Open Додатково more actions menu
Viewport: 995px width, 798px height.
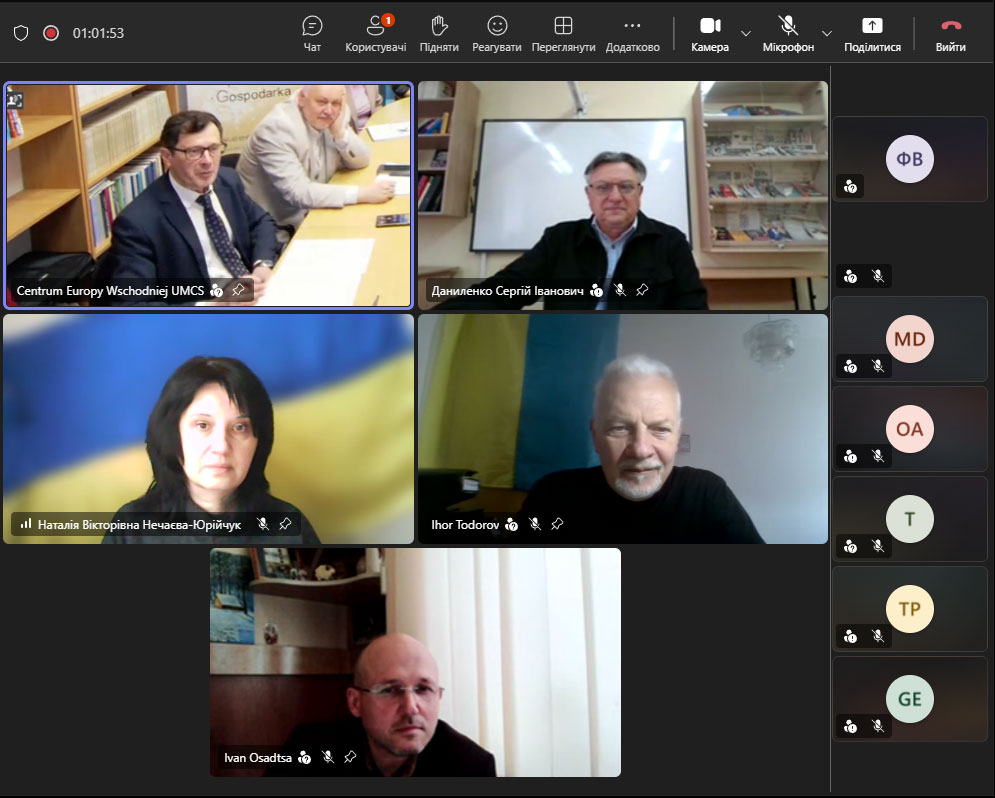click(633, 34)
